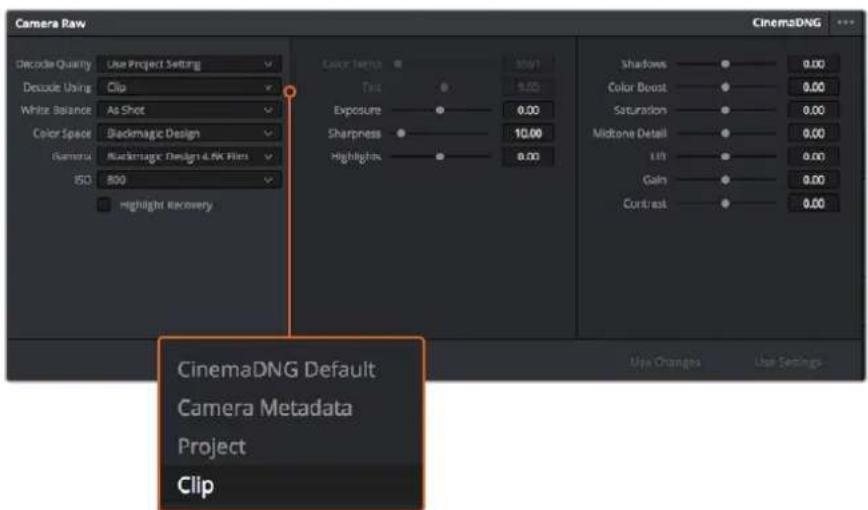The image size is (868, 510).
Task: Click the Saturation value field
Action: click(x=813, y=110)
